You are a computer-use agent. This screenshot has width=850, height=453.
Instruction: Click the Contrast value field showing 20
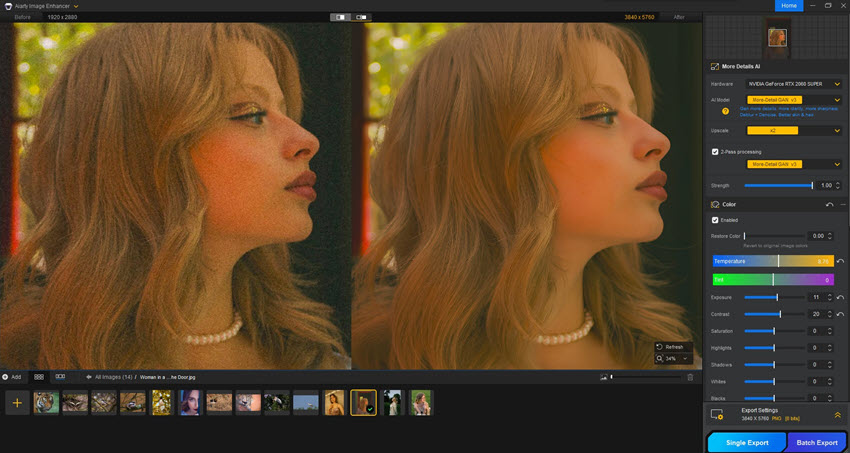tap(816, 314)
